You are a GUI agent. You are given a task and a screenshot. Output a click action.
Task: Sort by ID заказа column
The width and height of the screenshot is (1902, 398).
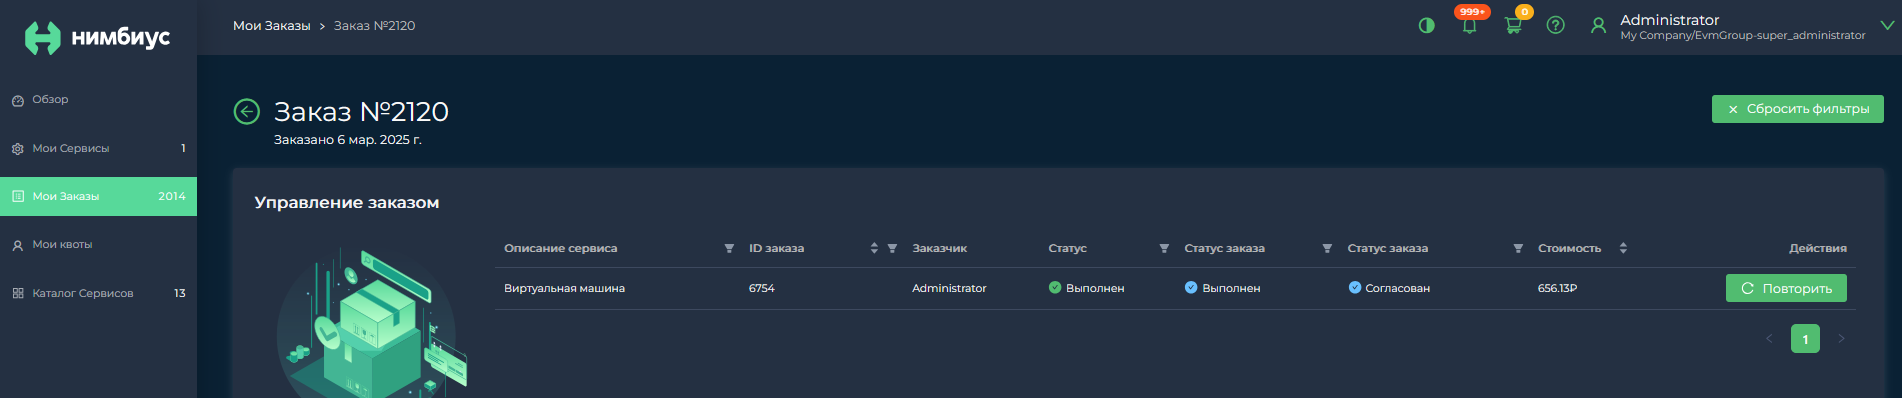coord(874,248)
